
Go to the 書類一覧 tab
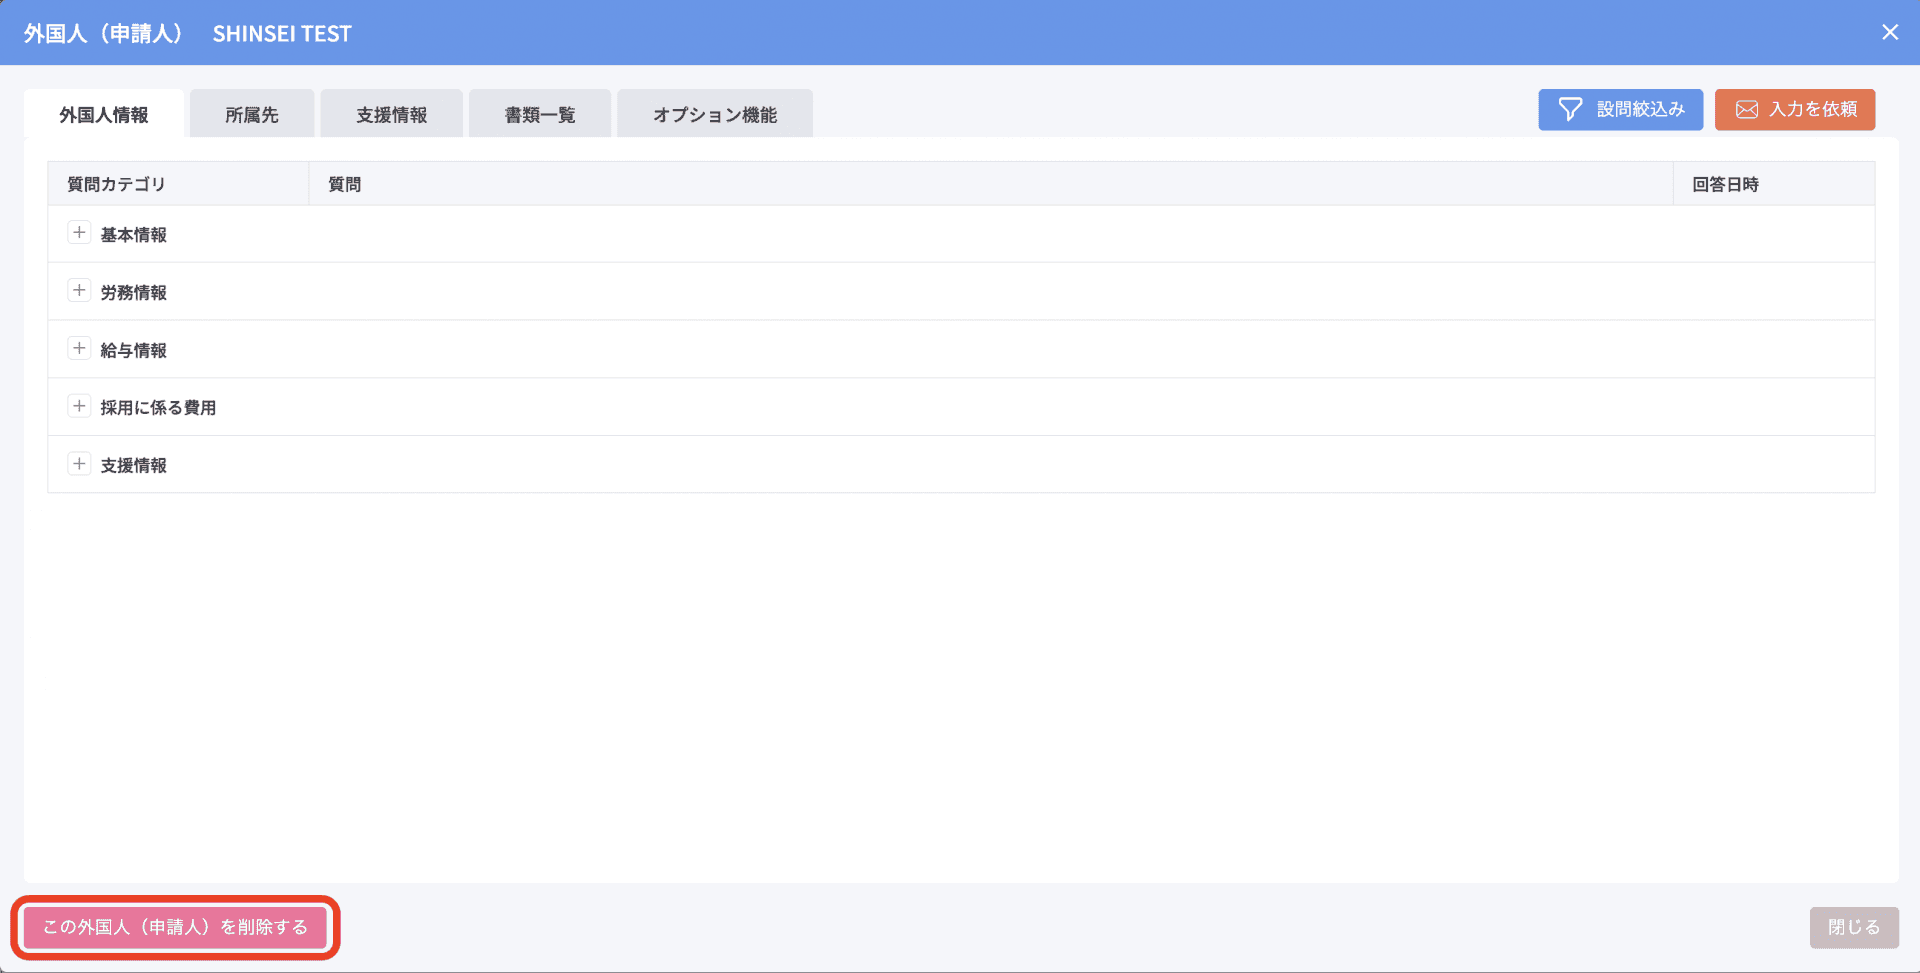tap(539, 115)
